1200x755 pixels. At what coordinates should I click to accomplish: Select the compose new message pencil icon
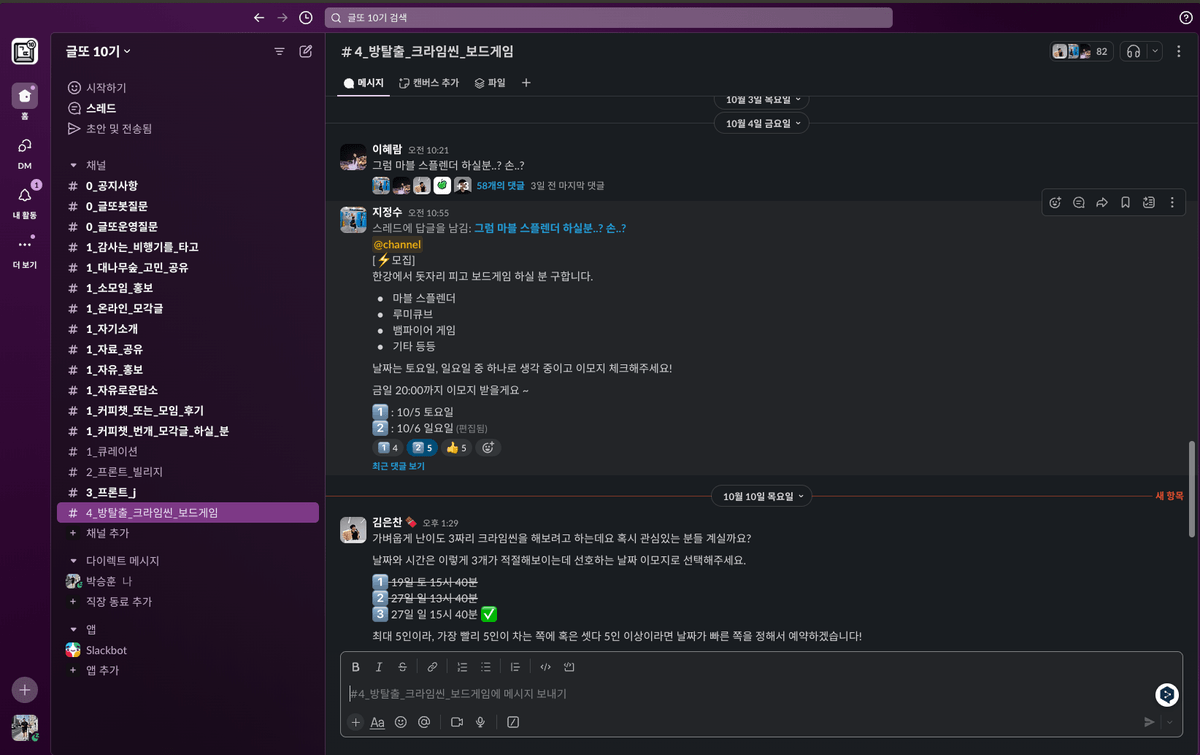305,51
